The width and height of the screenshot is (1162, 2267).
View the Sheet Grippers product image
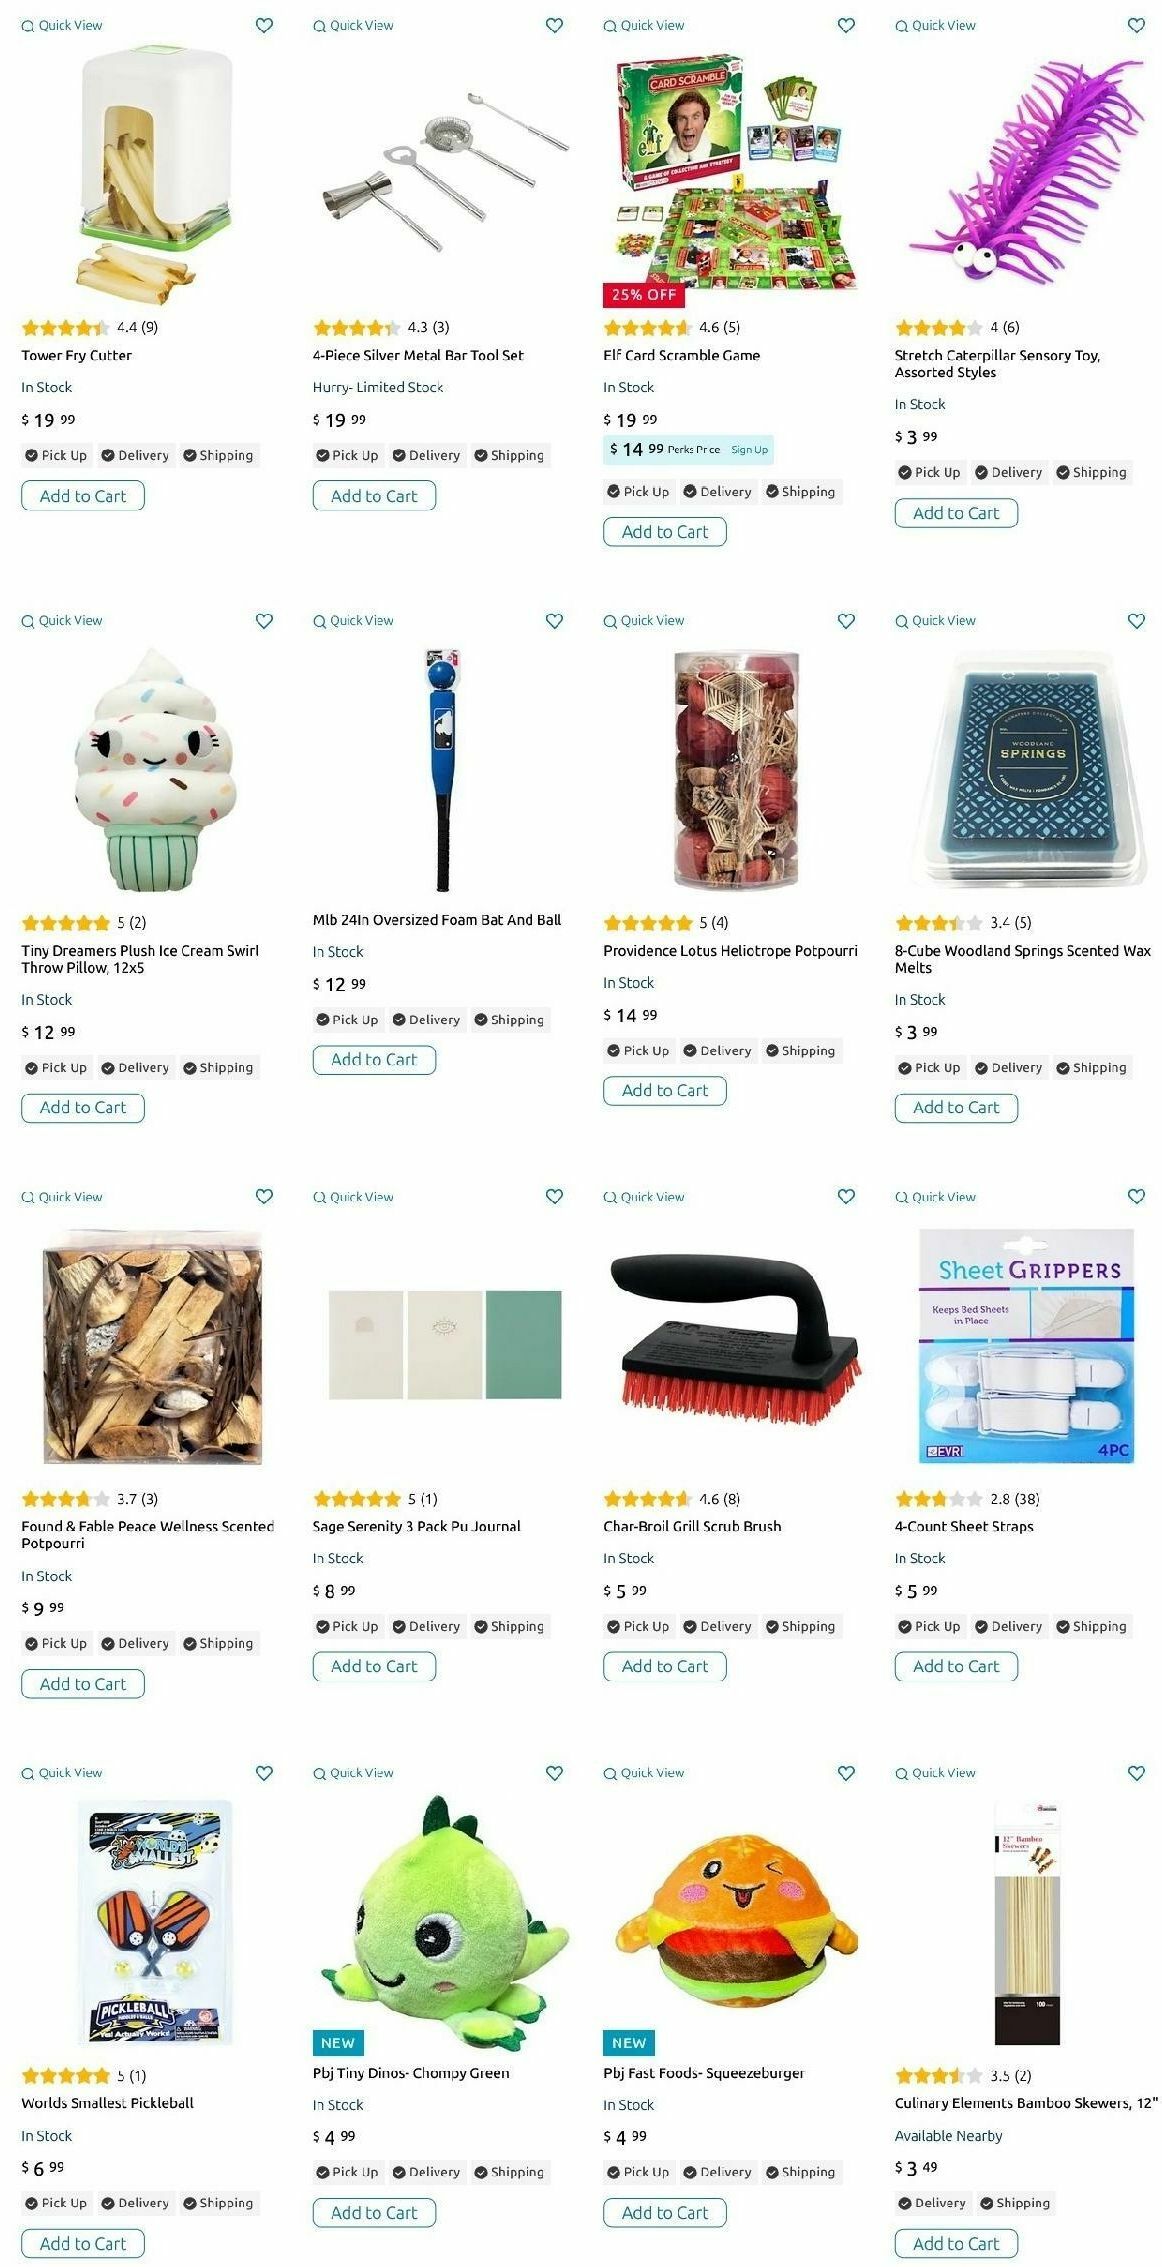tap(1027, 1345)
